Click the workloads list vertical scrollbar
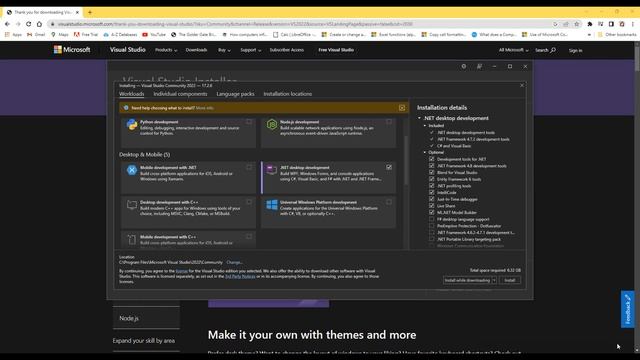Image resolution: width=640 pixels, height=360 pixels. pyautogui.click(x=406, y=160)
